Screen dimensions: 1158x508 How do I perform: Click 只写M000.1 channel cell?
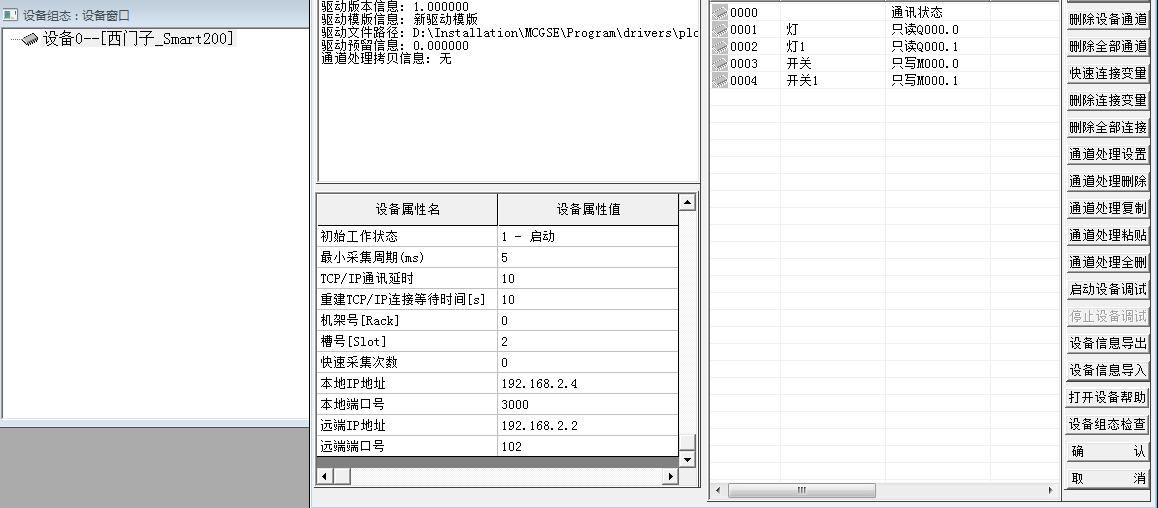pos(937,80)
